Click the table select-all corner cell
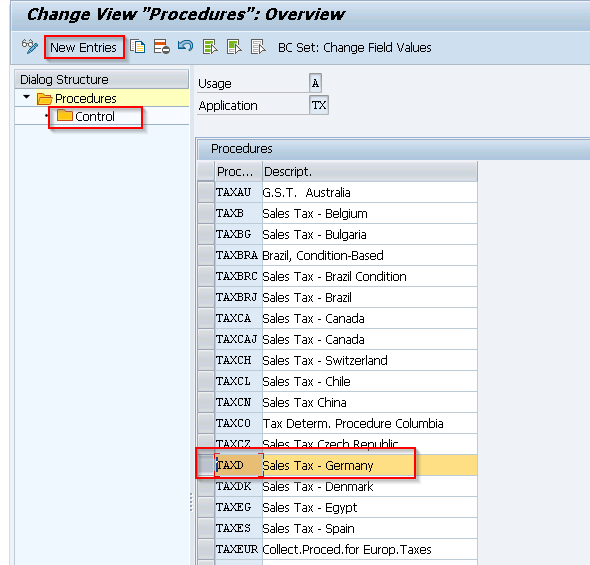Screen dimensions: 590x565 (x=206, y=172)
